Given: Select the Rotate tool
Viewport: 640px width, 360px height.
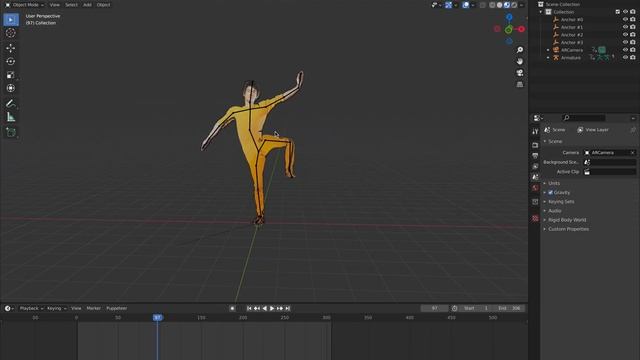Looking at the screenshot, I should click(11, 61).
